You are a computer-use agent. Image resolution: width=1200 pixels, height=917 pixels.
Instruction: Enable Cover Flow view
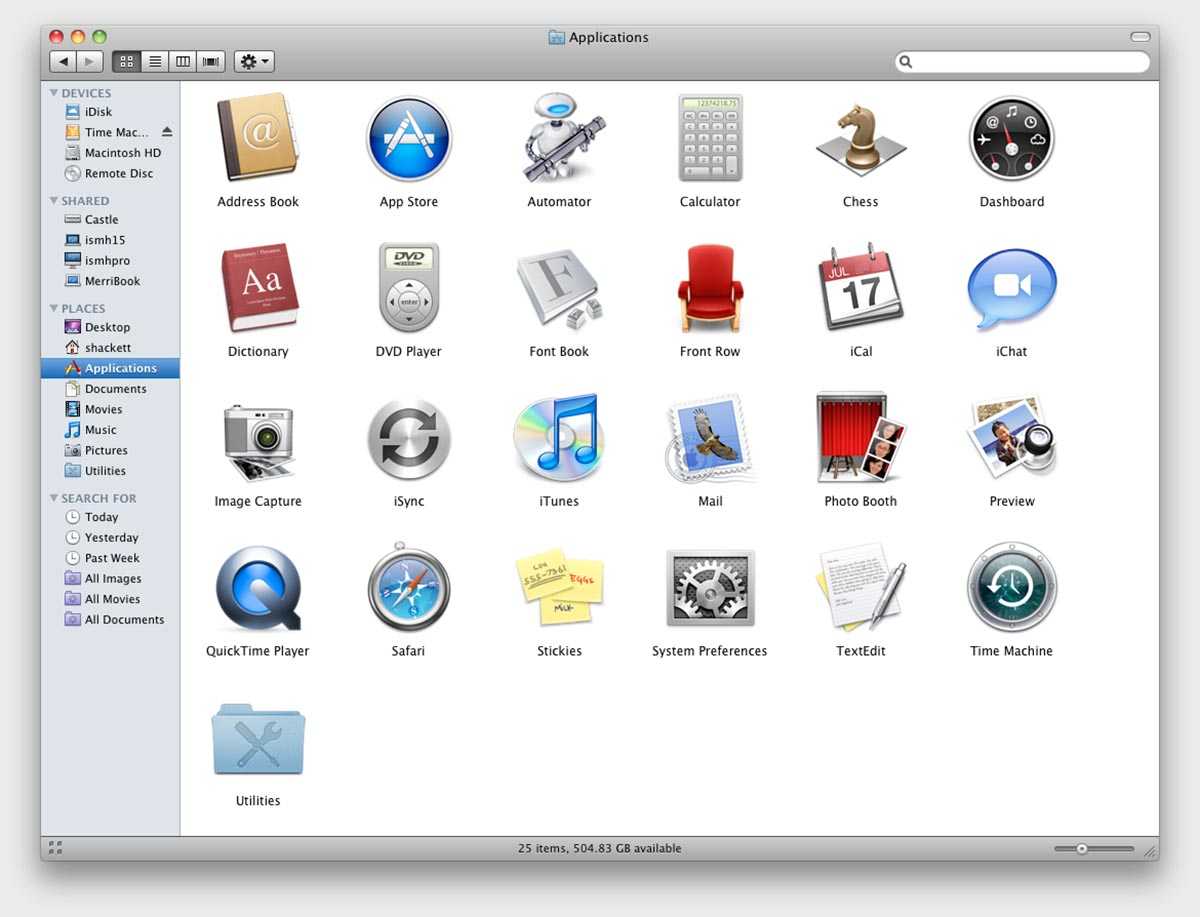tap(210, 62)
